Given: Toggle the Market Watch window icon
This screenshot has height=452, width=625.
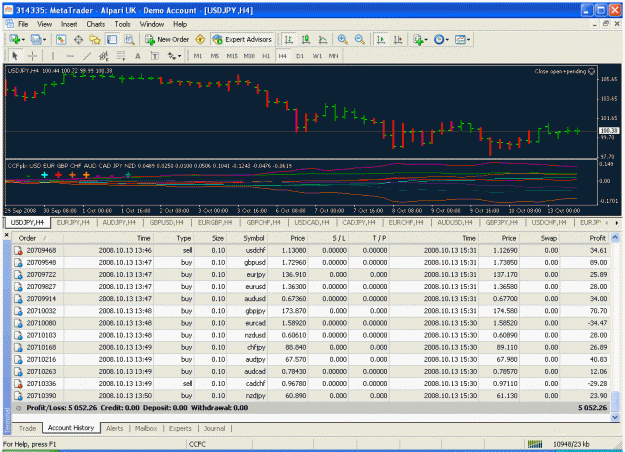Looking at the screenshot, I should [61, 39].
